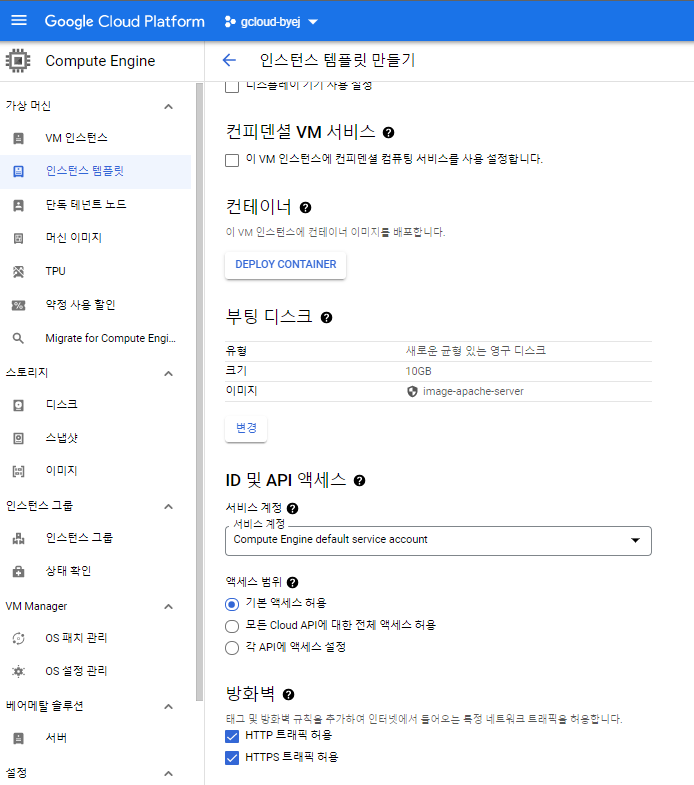Open the gcloud-byej project dropdown
Image resolution: width=694 pixels, height=785 pixels.
(271, 22)
